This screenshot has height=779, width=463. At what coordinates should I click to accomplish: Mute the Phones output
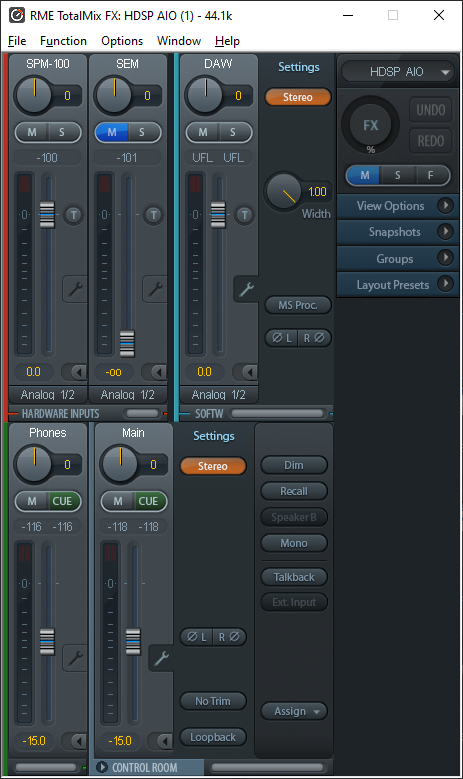(x=32, y=501)
